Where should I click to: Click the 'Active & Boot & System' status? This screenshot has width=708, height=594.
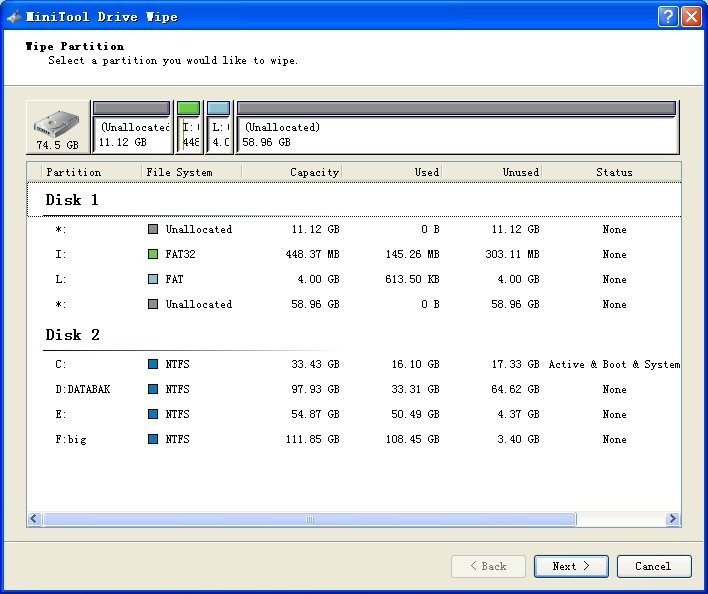click(614, 364)
